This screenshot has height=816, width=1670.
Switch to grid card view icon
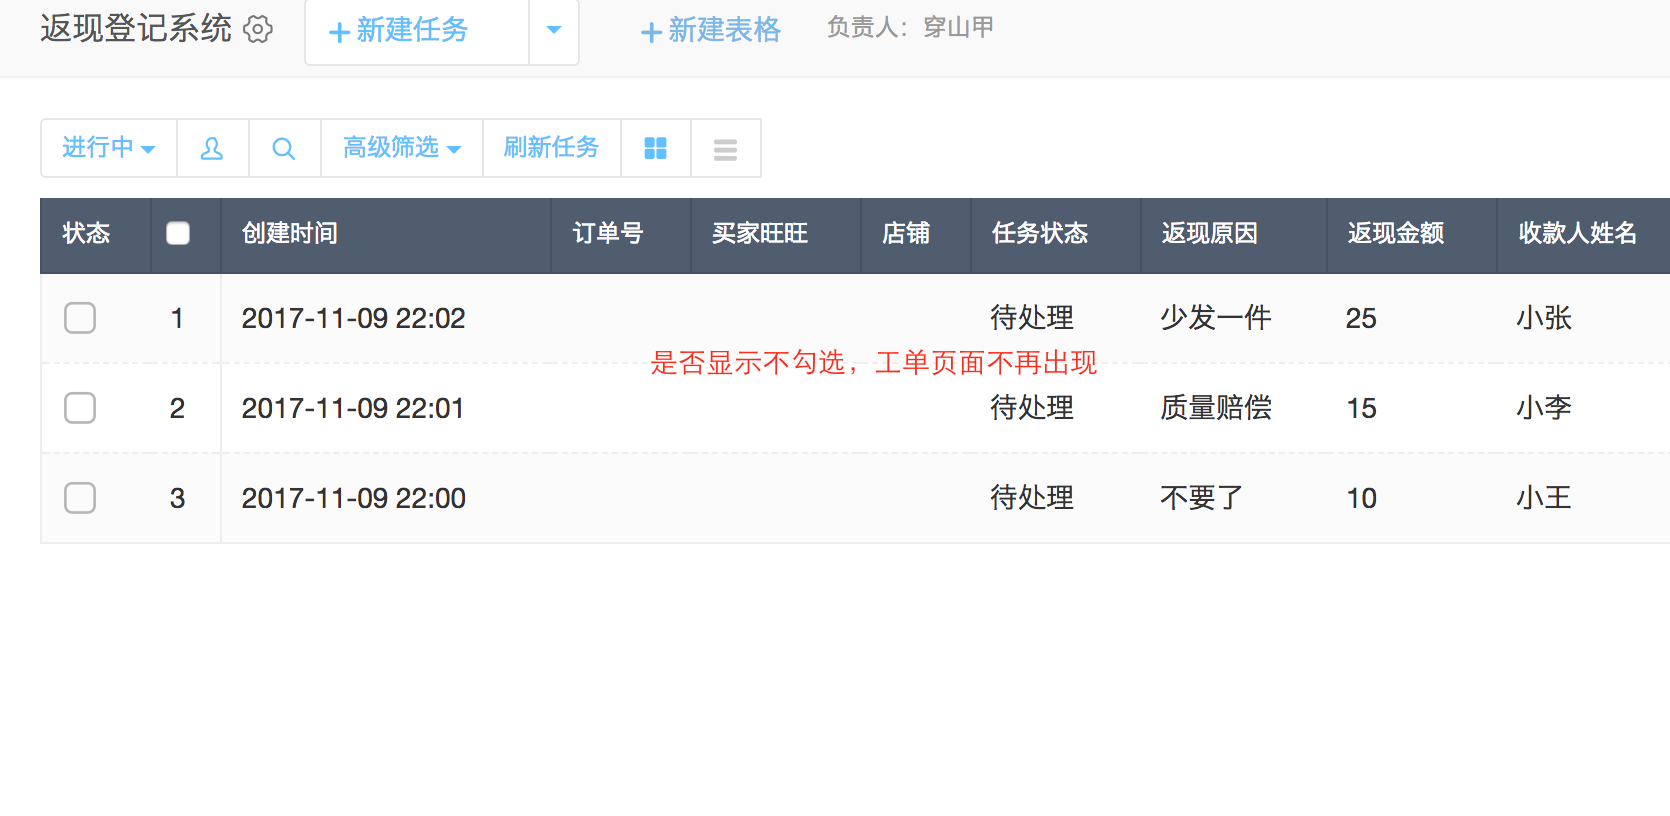pos(655,149)
